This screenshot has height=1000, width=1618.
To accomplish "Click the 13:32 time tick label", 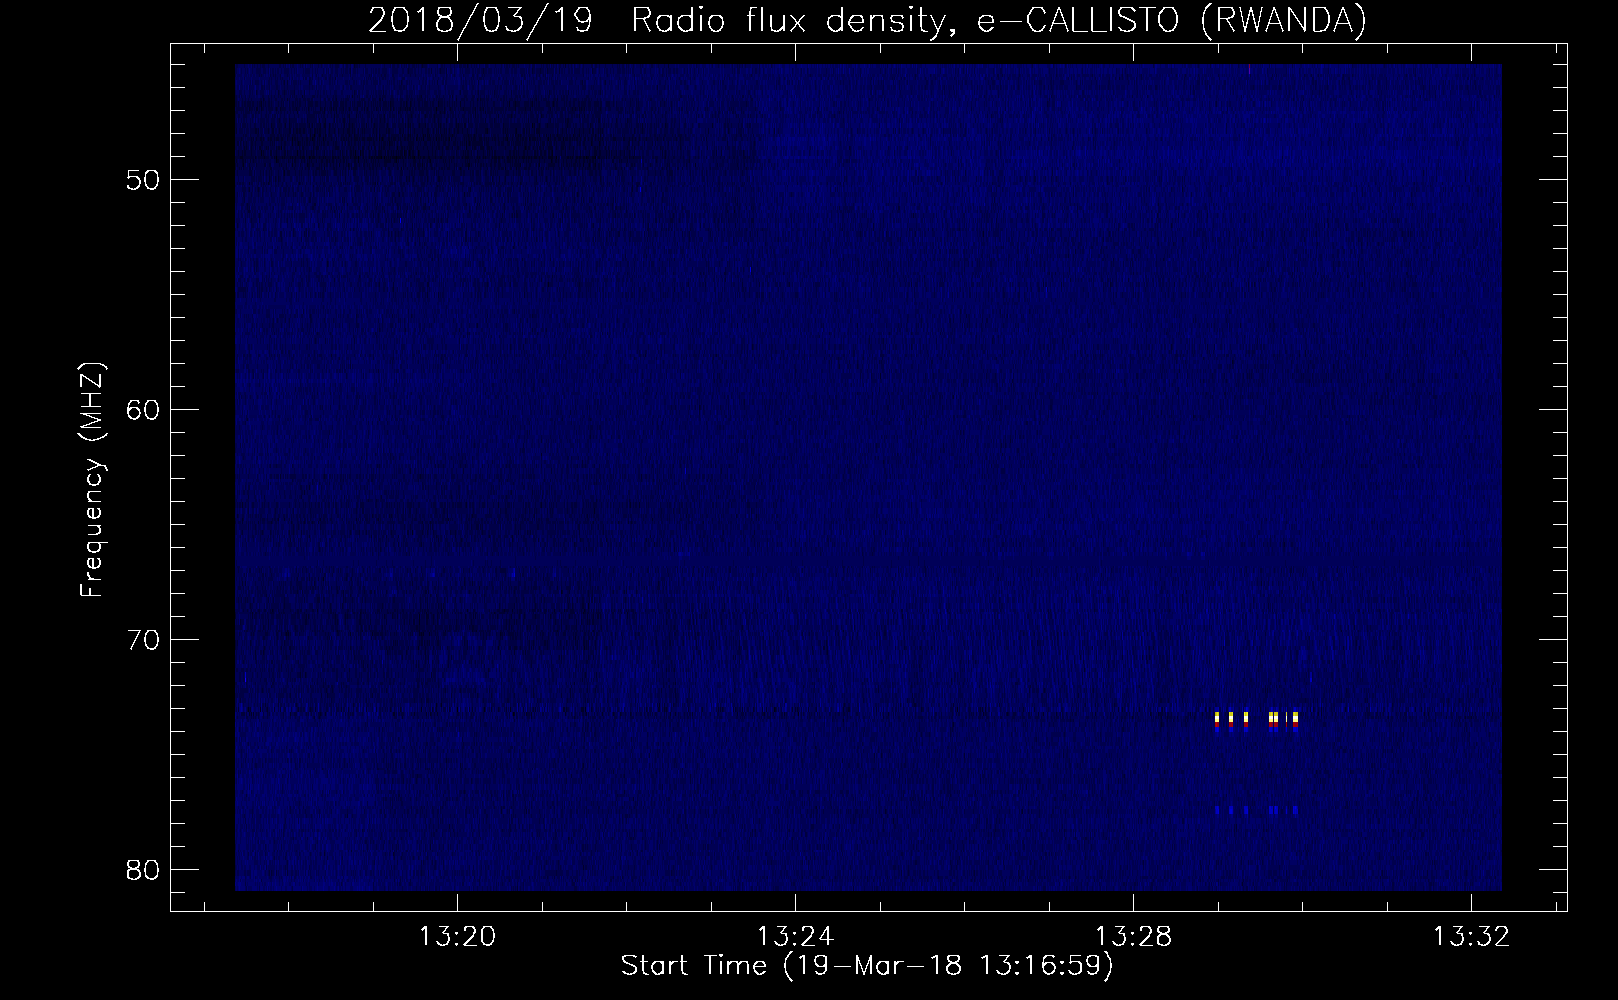I will 1472,937.
